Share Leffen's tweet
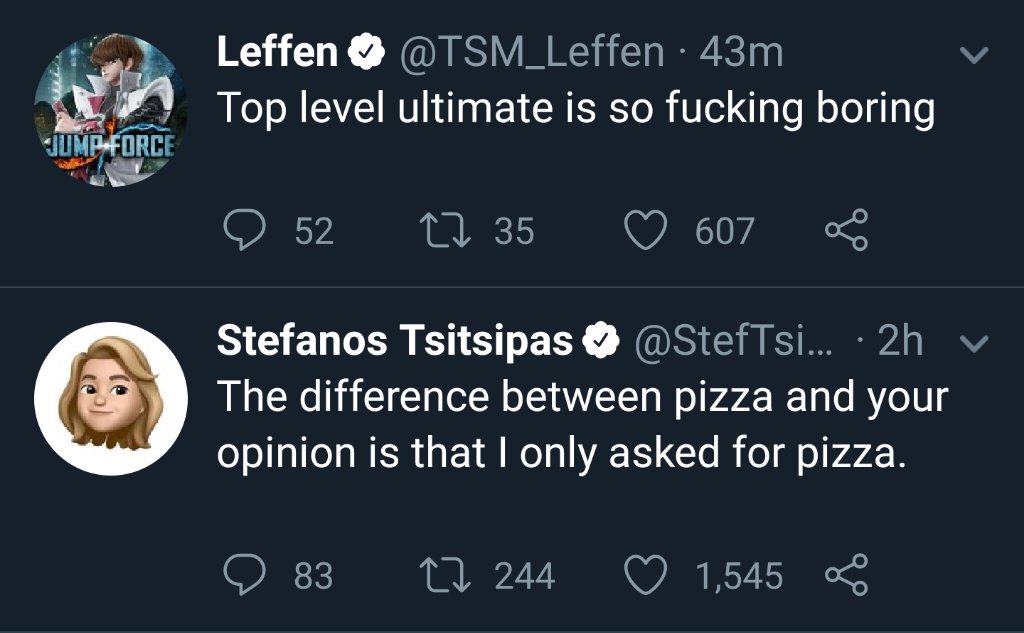This screenshot has height=633, width=1024. click(x=847, y=232)
